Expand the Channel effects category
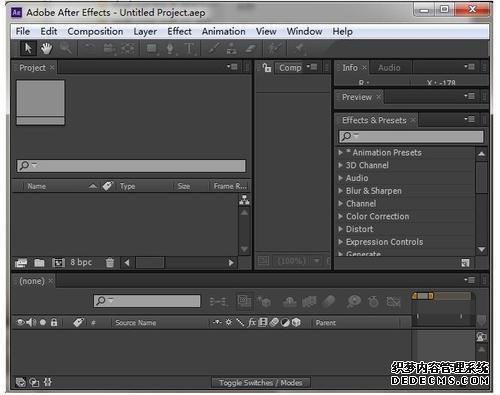Viewport: 500px width, 395px height. pos(340,203)
